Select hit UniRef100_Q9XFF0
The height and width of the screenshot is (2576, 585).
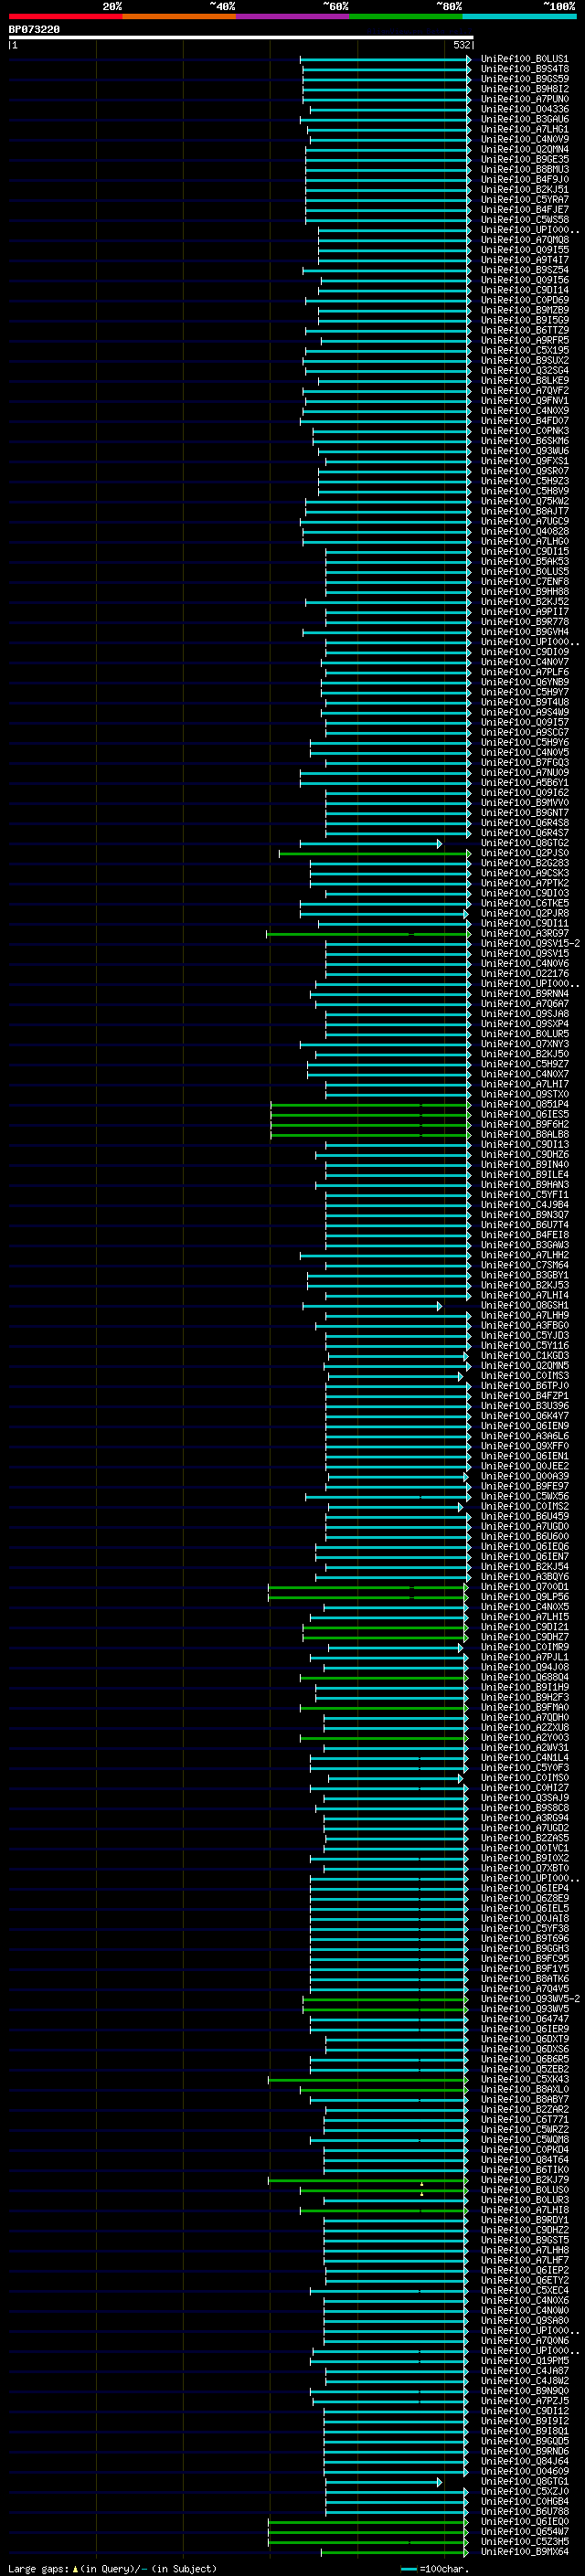(x=524, y=1446)
